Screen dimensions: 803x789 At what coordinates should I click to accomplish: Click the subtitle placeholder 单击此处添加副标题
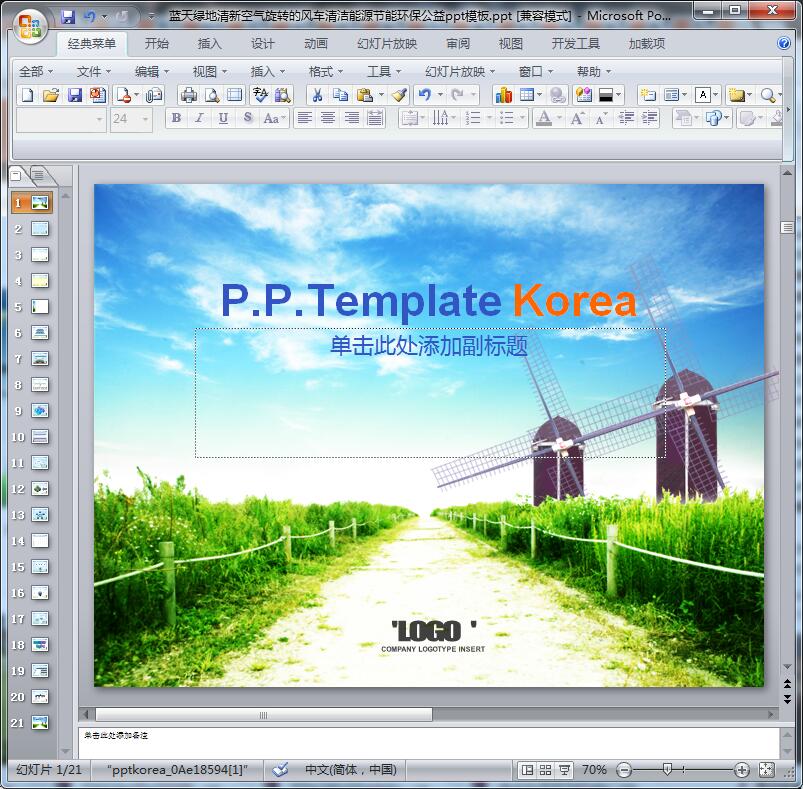[429, 346]
